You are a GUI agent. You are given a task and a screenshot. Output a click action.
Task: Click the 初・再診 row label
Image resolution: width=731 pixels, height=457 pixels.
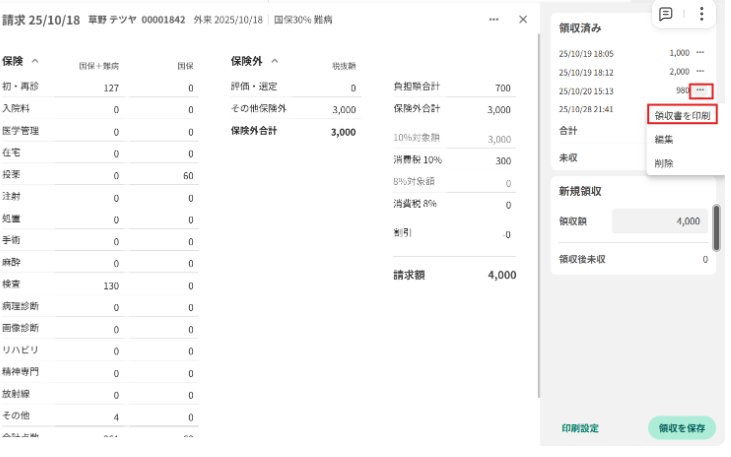20,87
